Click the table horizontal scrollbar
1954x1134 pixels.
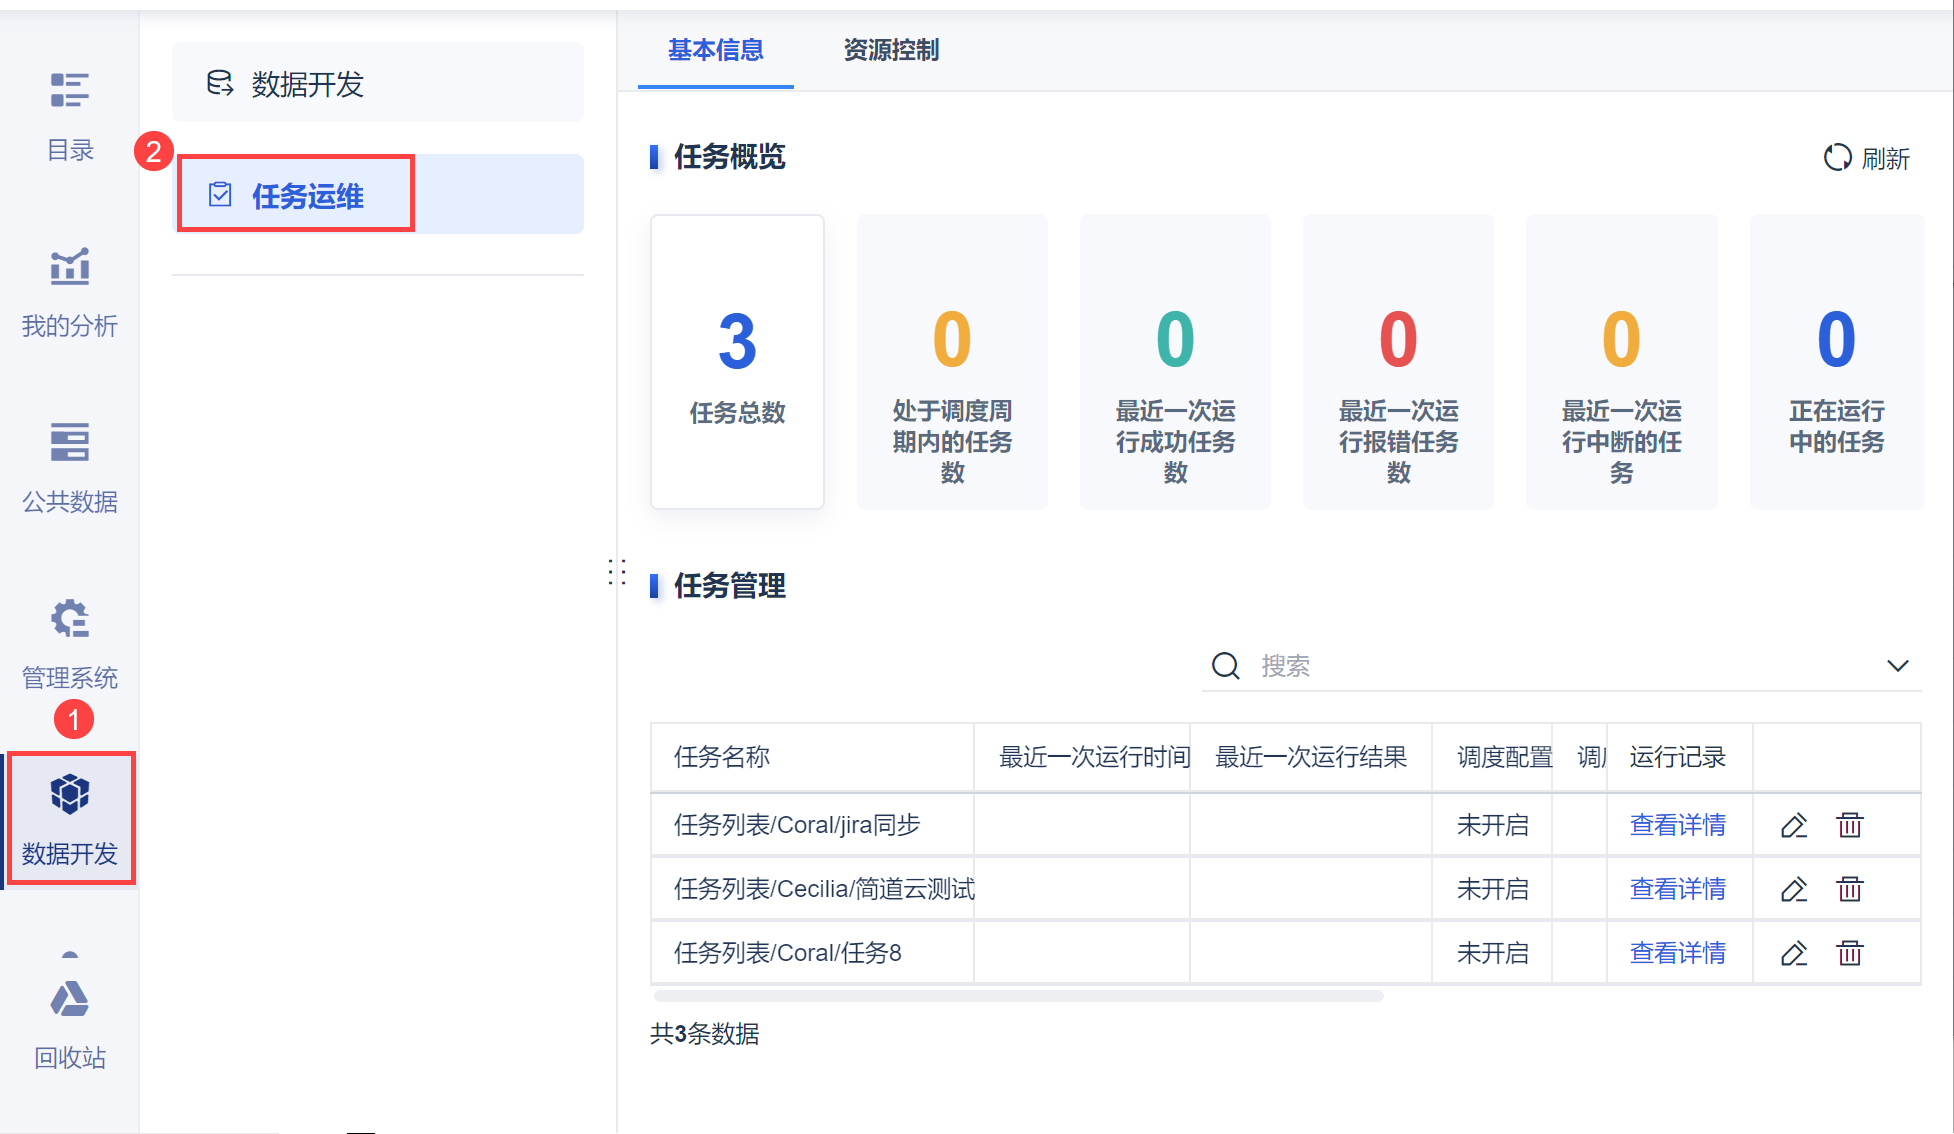click(1018, 996)
